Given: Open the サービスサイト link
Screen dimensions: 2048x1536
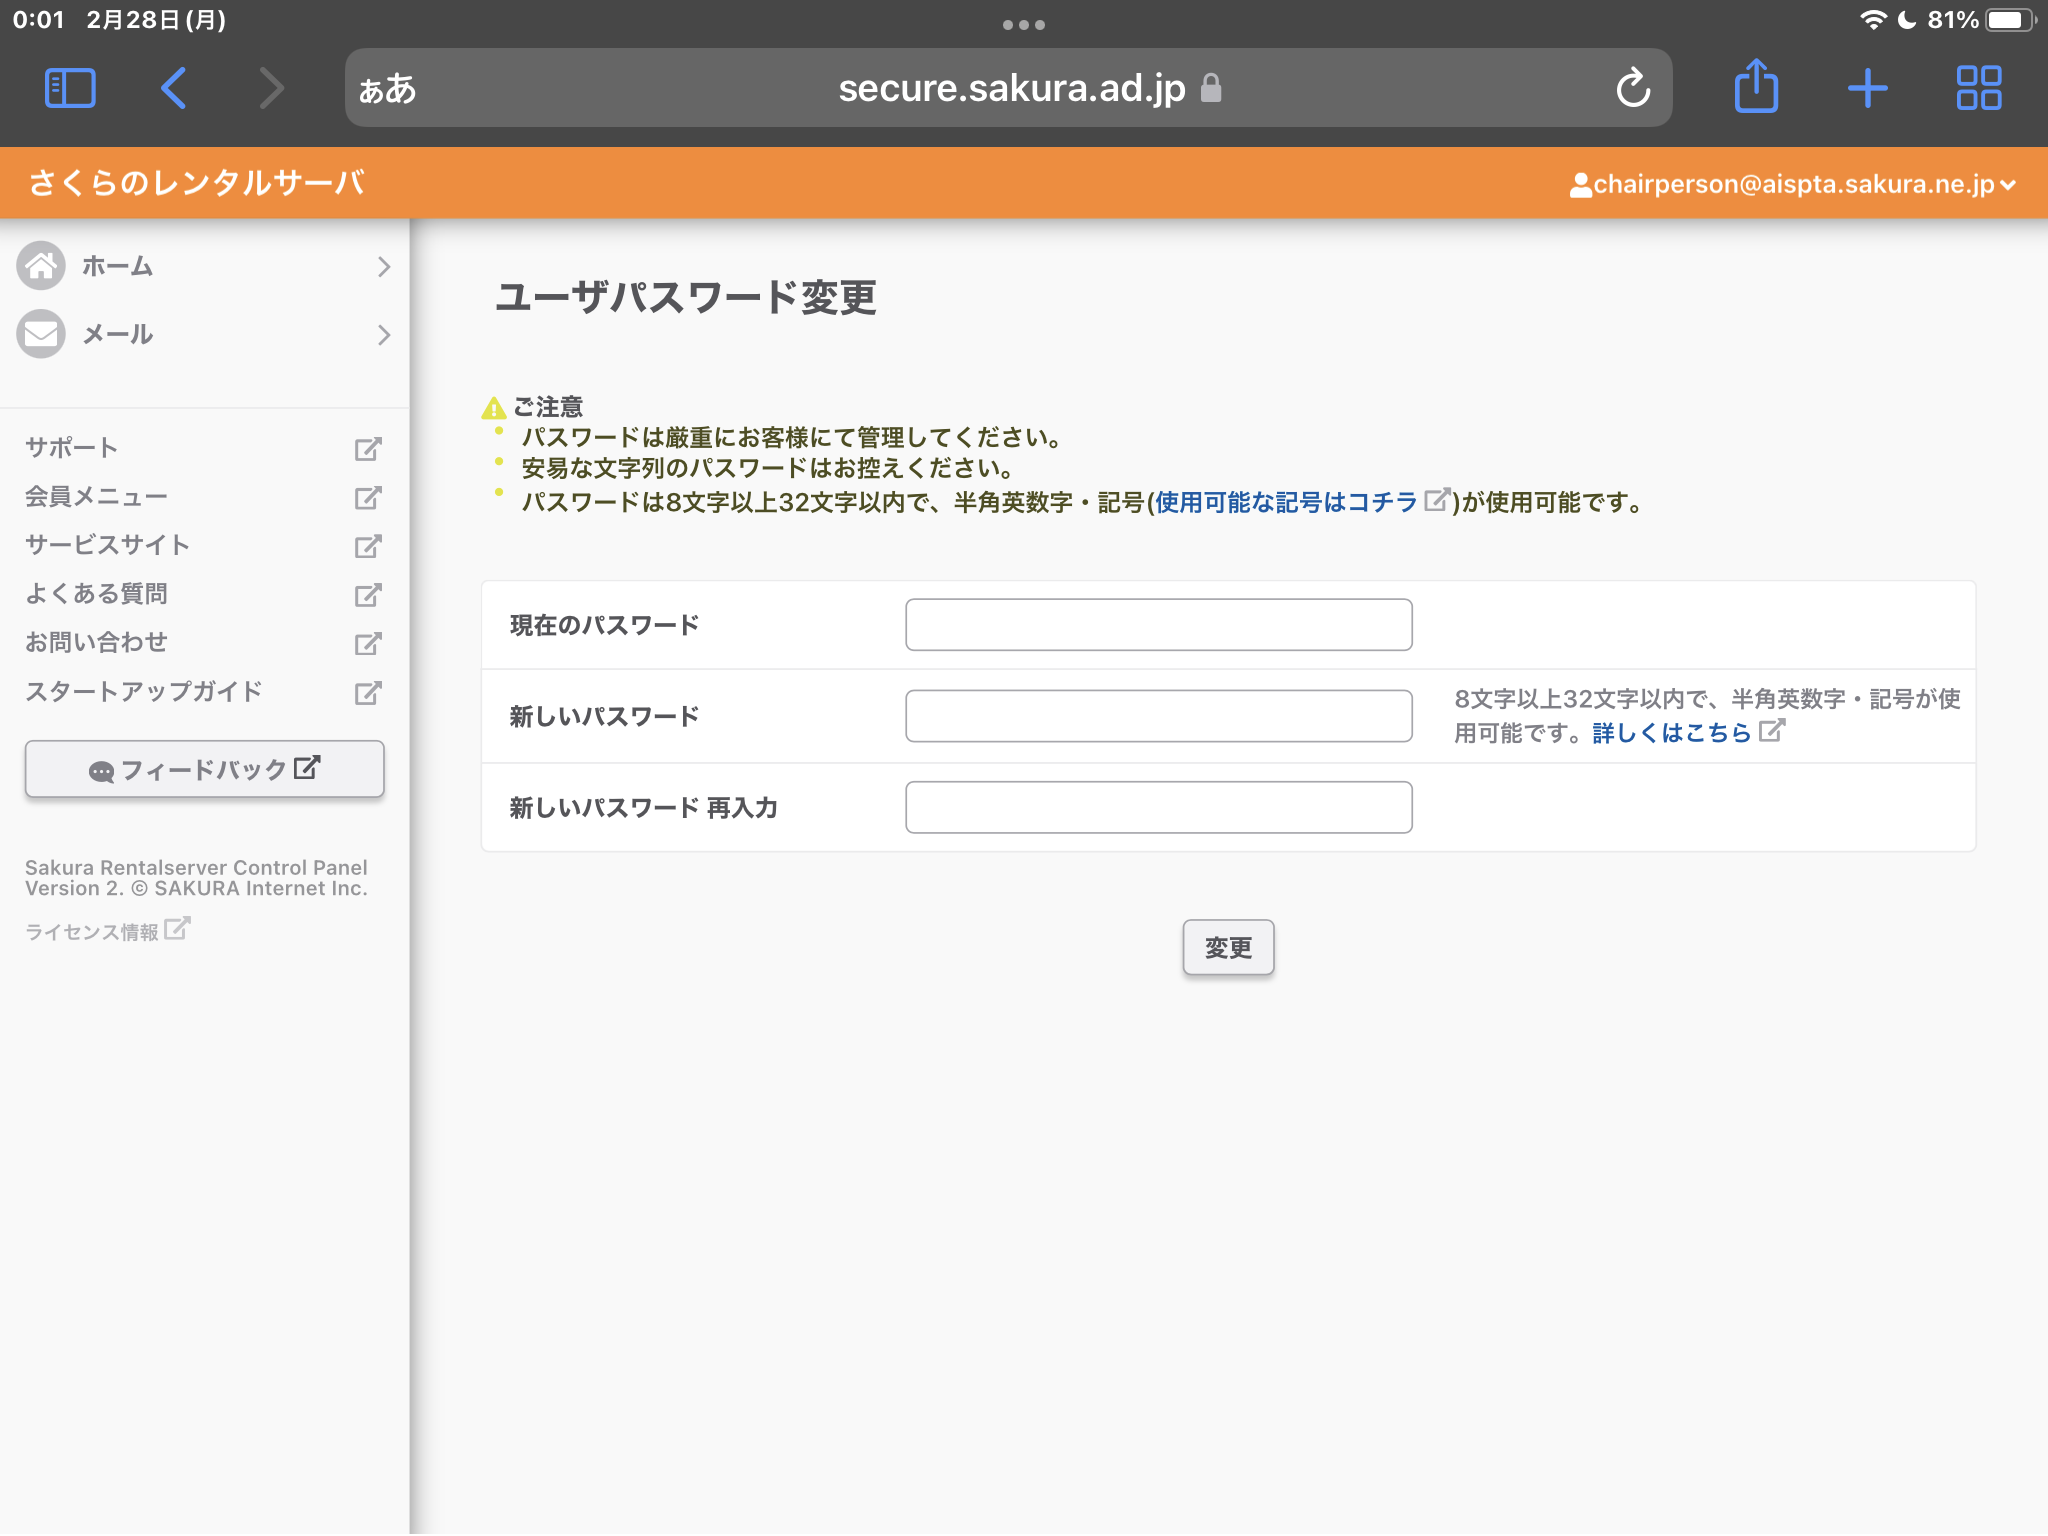Looking at the screenshot, I should coord(107,545).
